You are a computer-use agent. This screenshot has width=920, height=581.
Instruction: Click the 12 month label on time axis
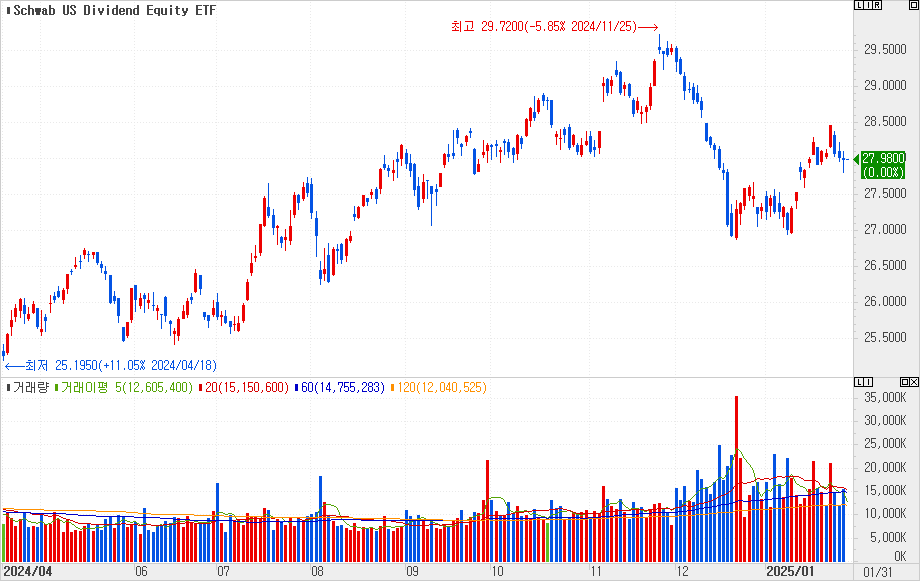[682, 572]
